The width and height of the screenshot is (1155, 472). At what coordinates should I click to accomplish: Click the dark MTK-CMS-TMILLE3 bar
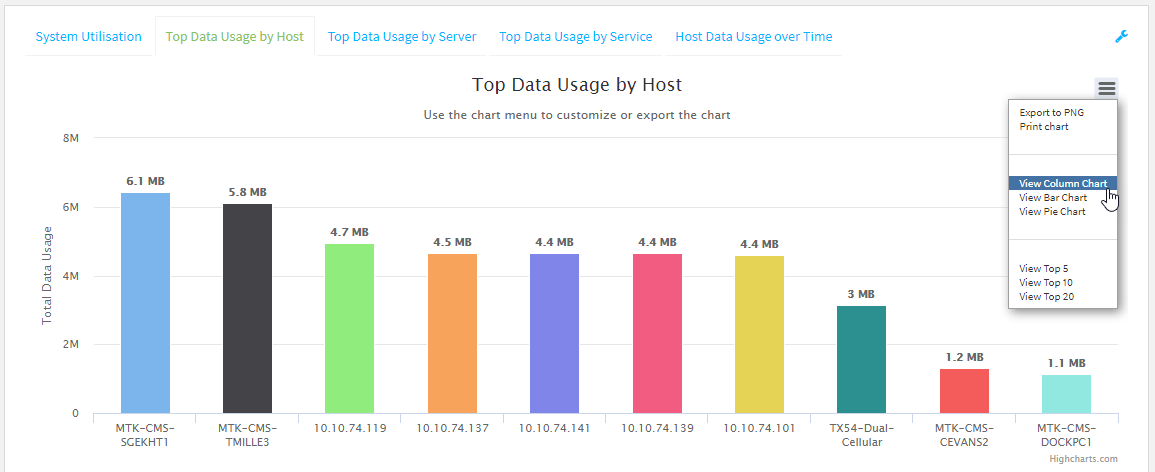coord(247,308)
